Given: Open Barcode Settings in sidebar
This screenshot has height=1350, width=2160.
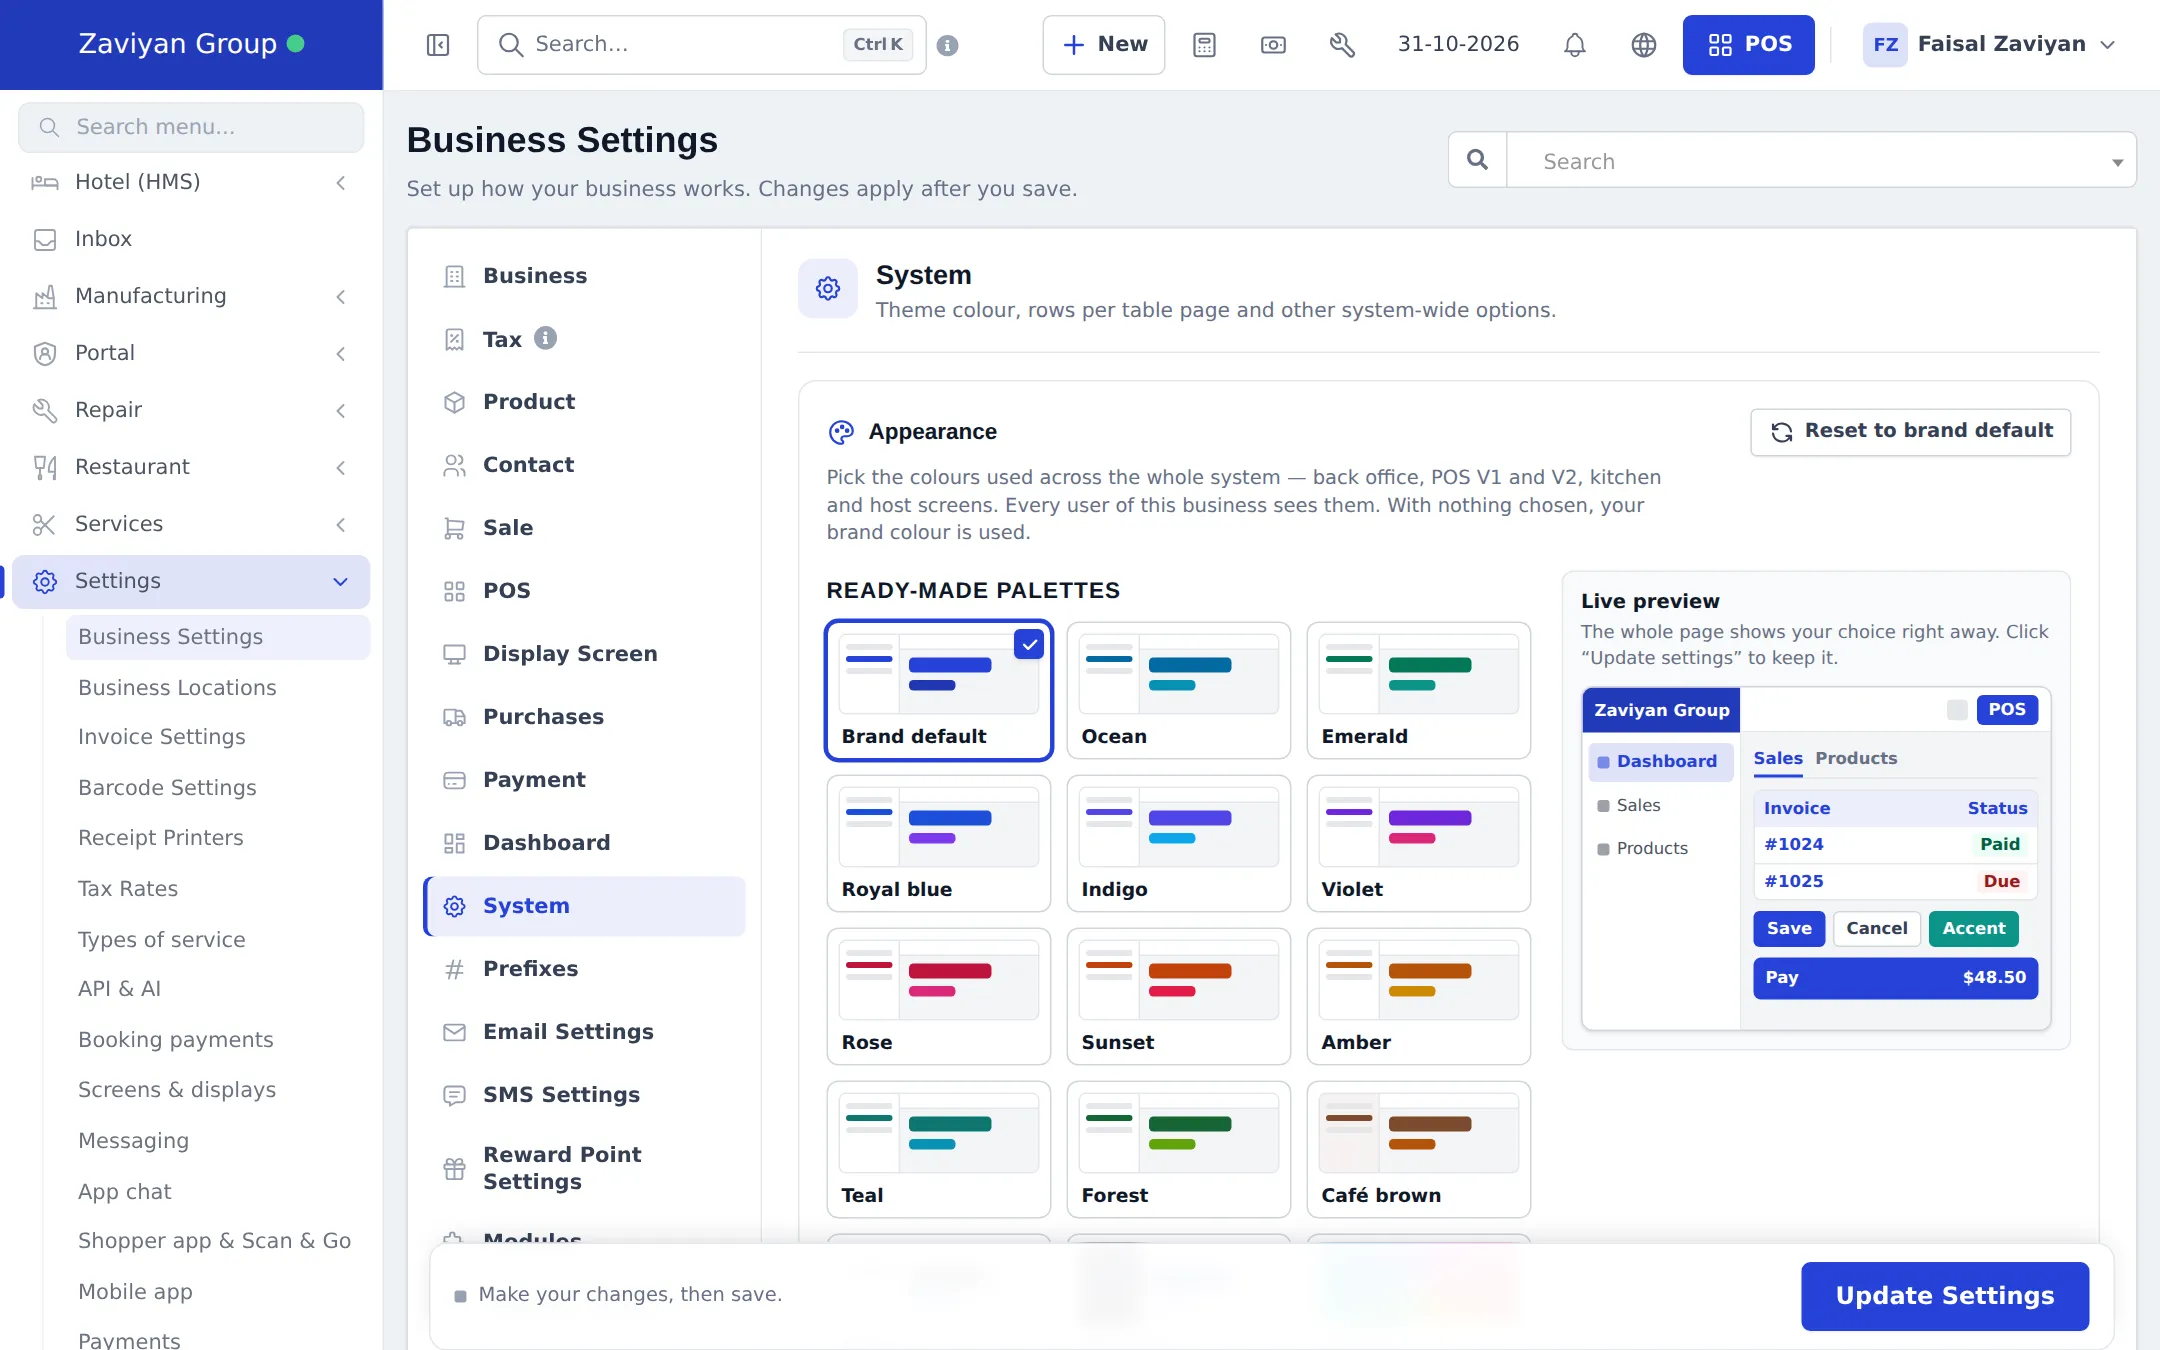Looking at the screenshot, I should (167, 788).
